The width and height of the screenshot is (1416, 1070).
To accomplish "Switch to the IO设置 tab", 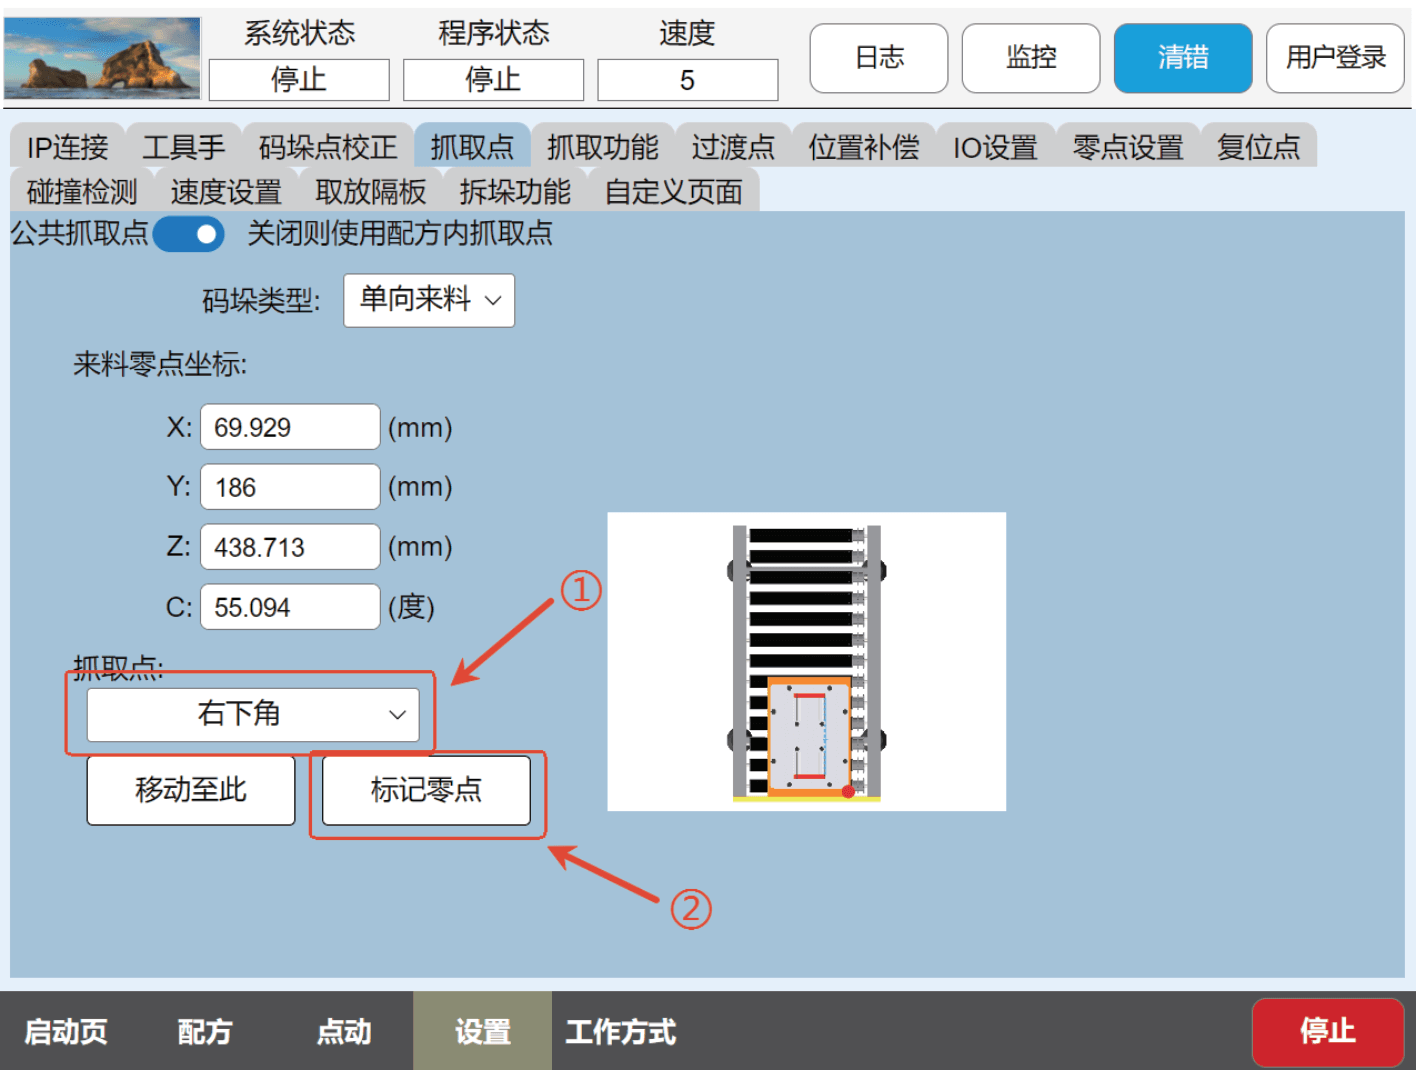I will [995, 146].
